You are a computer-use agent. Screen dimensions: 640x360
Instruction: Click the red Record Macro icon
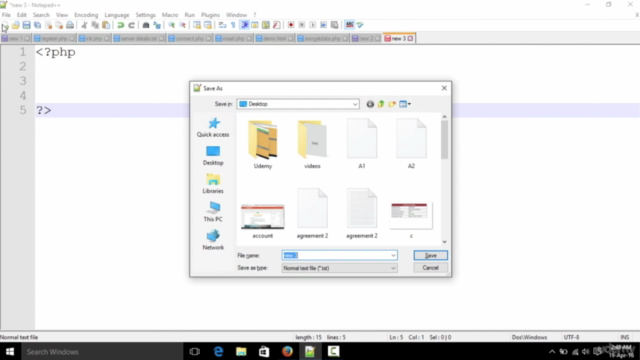[x=291, y=25]
